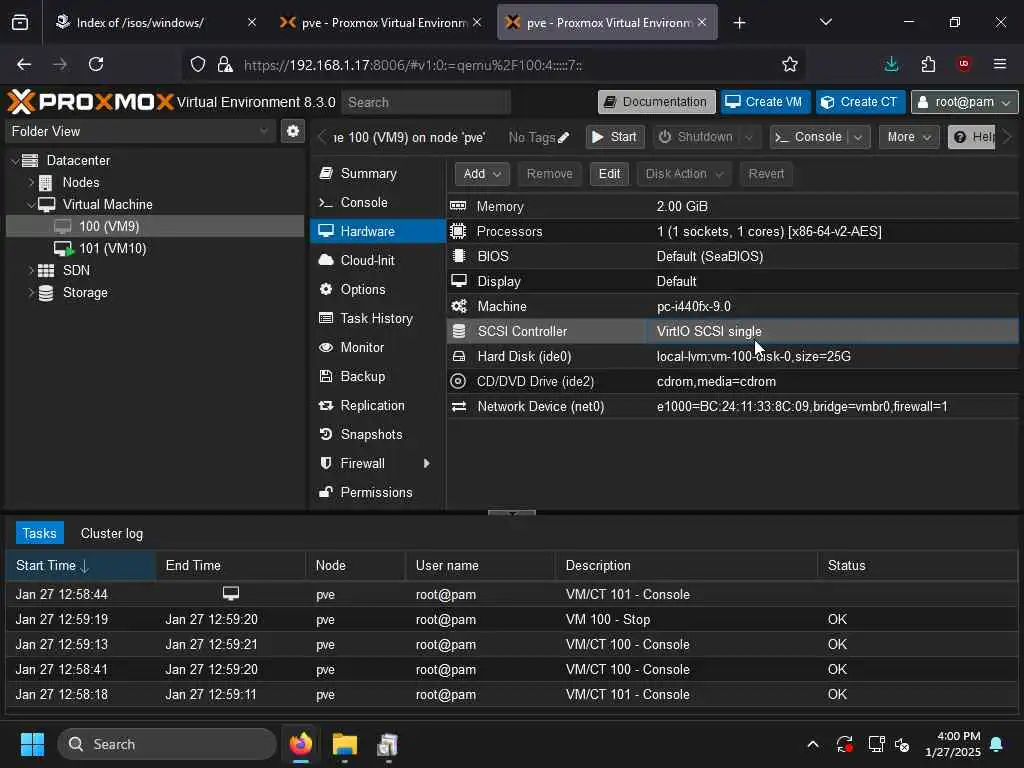Screen dimensions: 1024x768
Task: Click the Edit hardware button
Action: (609, 174)
